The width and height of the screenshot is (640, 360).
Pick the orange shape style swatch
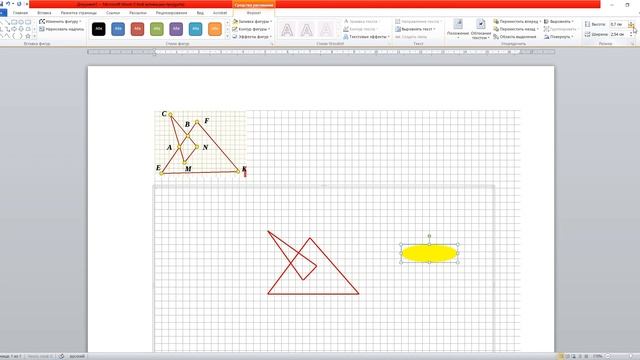(x=215, y=29)
